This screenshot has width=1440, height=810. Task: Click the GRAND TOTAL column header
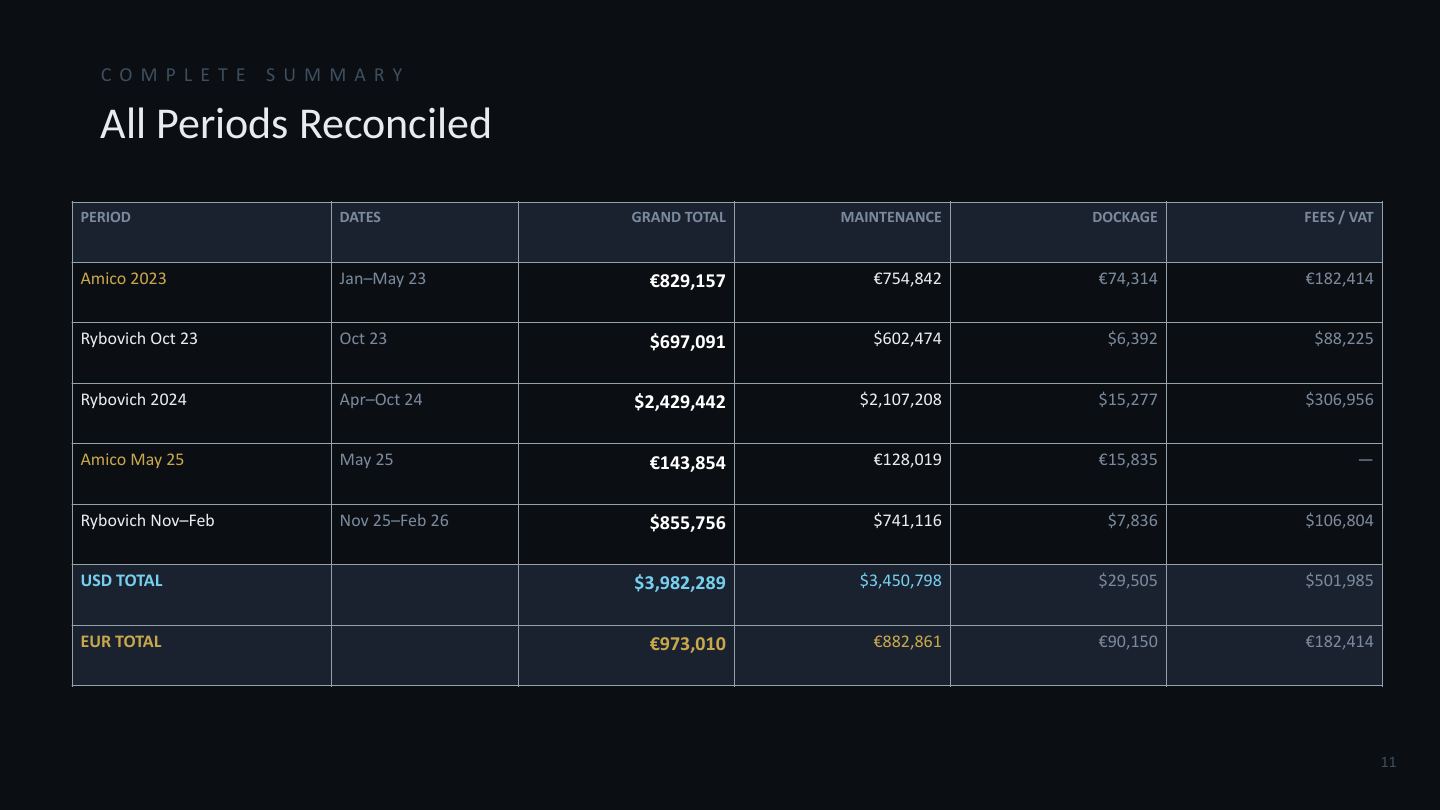(626, 232)
